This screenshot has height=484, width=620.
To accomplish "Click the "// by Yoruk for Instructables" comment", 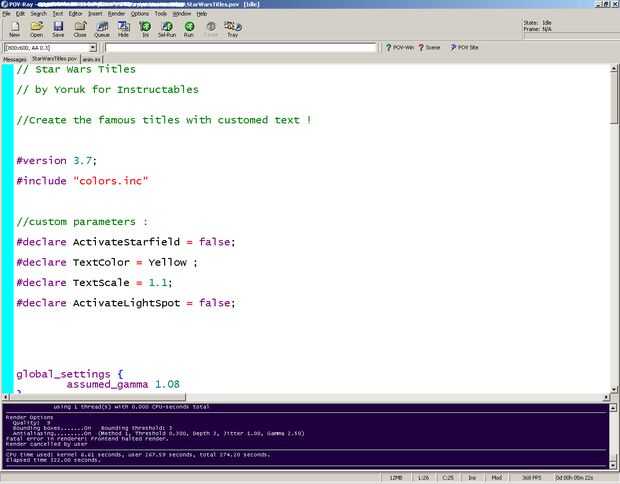I will pyautogui.click(x=107, y=90).
